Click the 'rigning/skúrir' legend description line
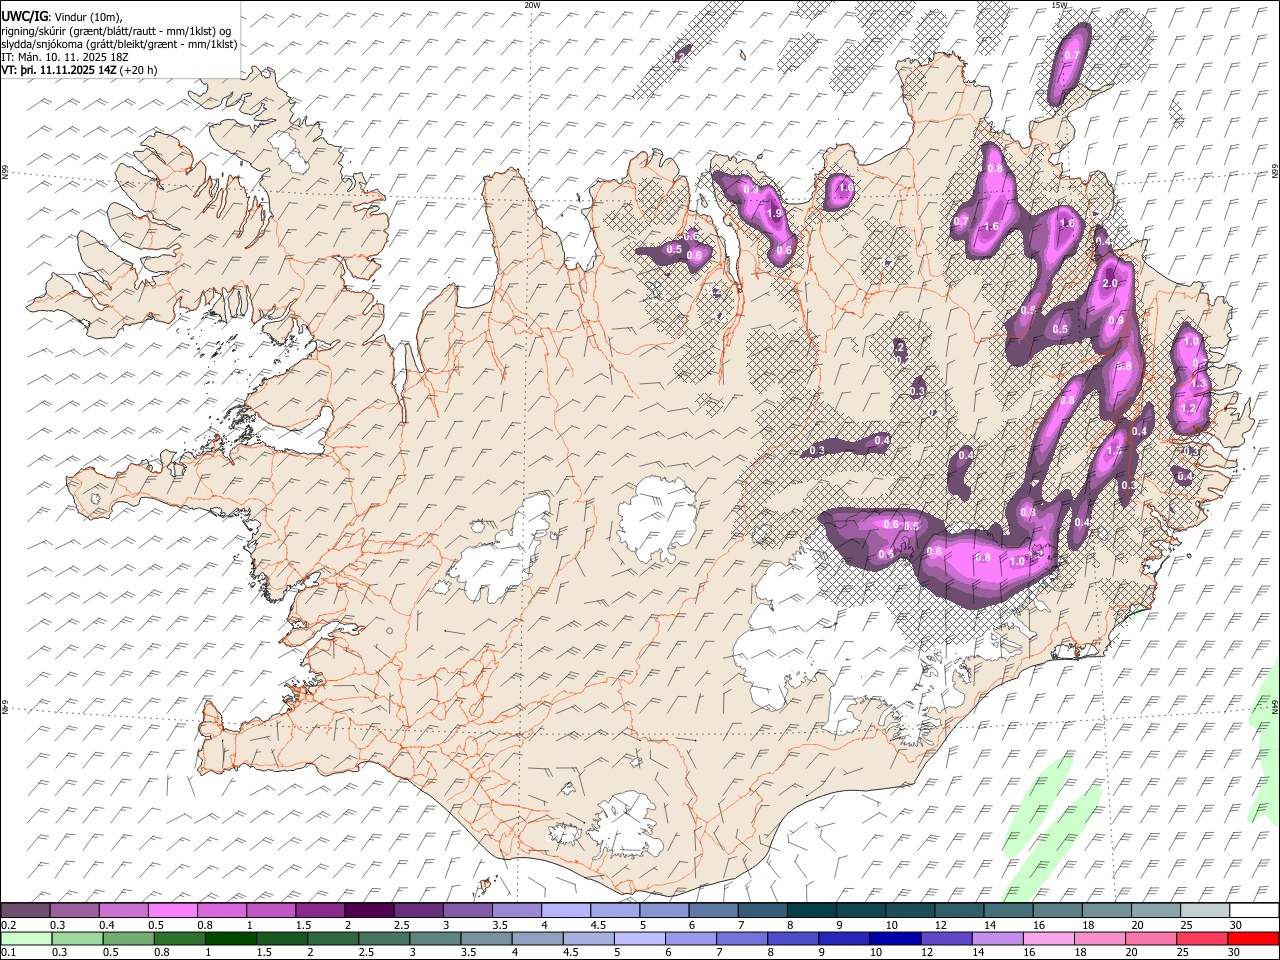Image resolution: width=1280 pixels, height=960 pixels. pos(116,31)
